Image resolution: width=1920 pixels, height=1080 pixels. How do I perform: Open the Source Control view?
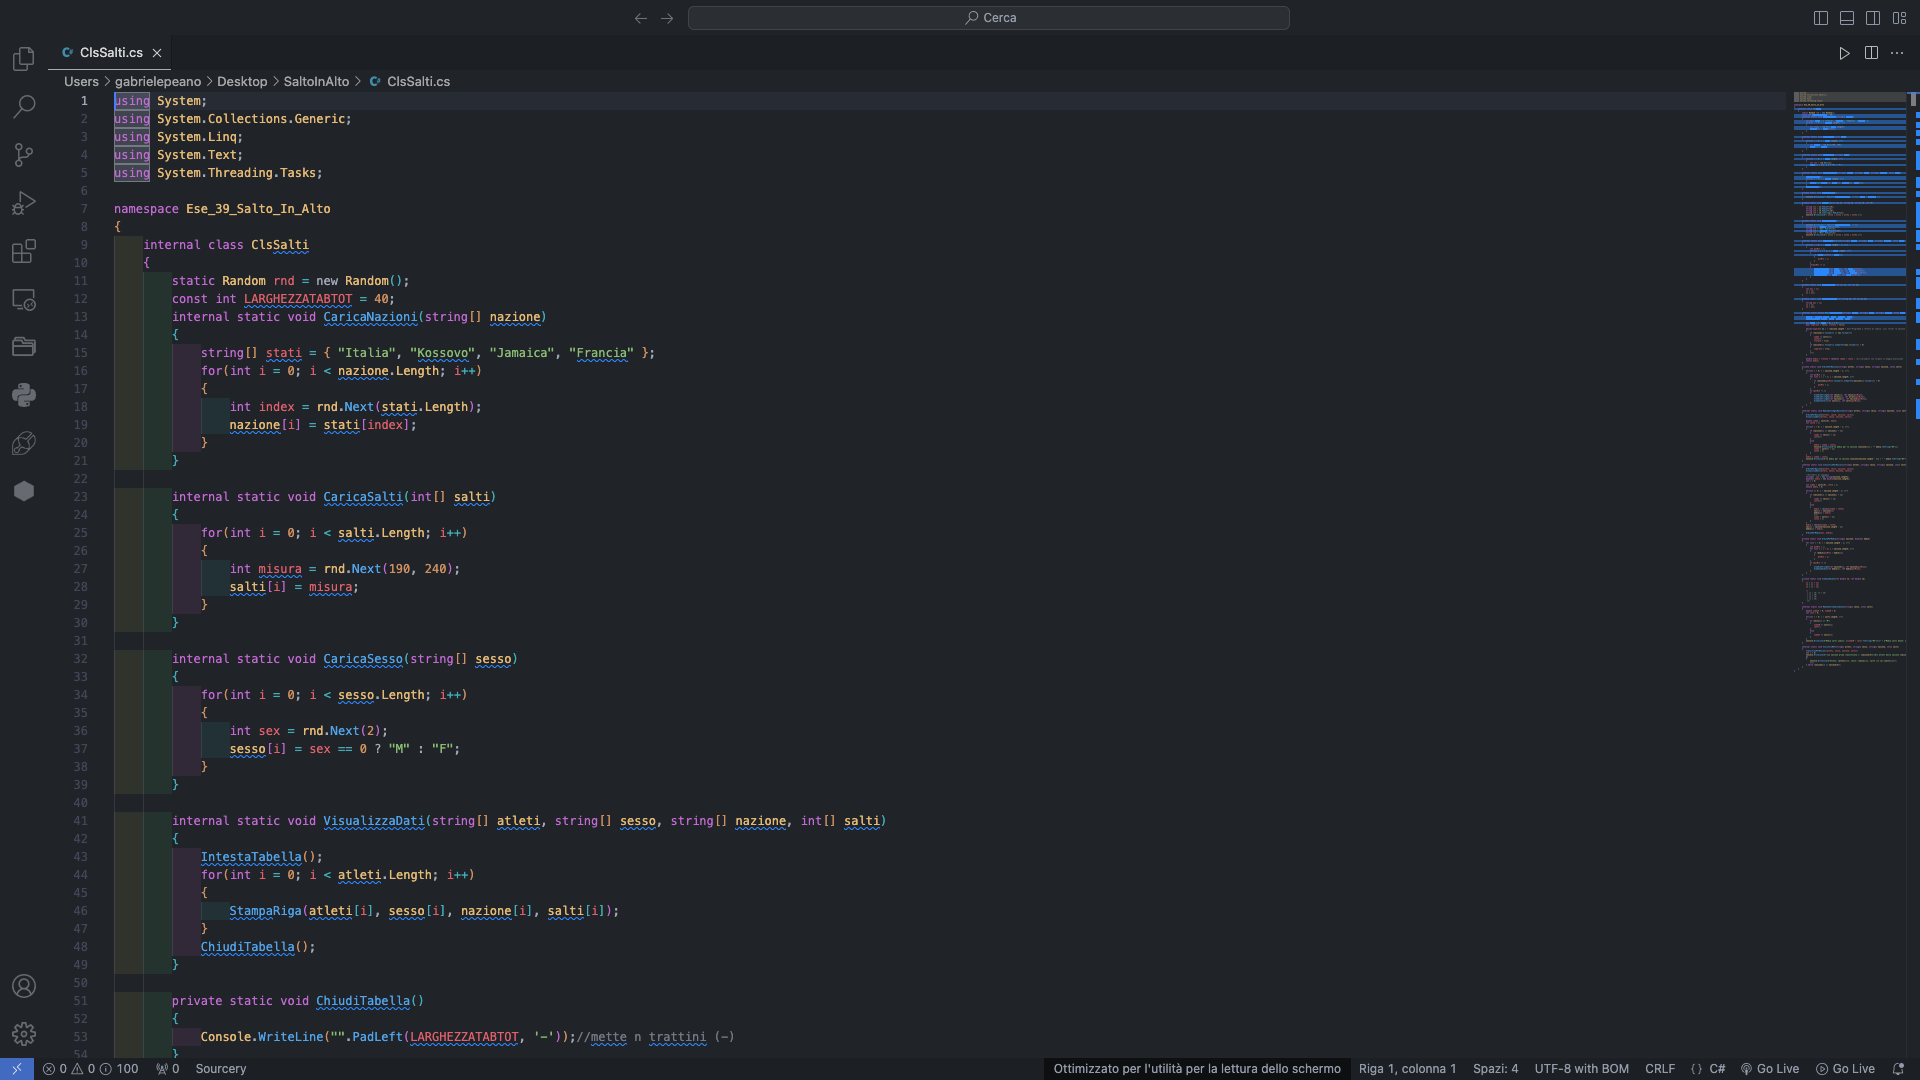(x=24, y=154)
